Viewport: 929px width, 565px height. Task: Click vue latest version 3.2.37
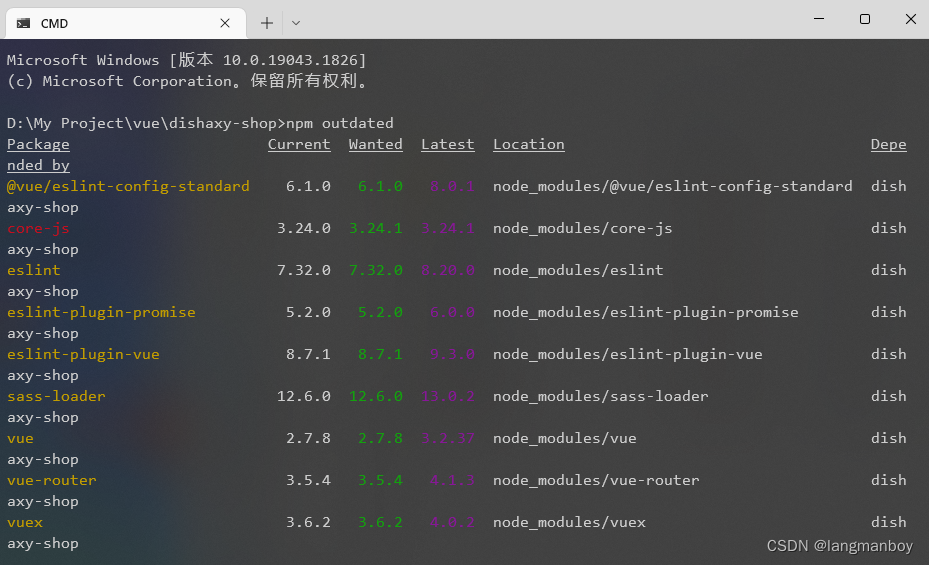point(448,438)
